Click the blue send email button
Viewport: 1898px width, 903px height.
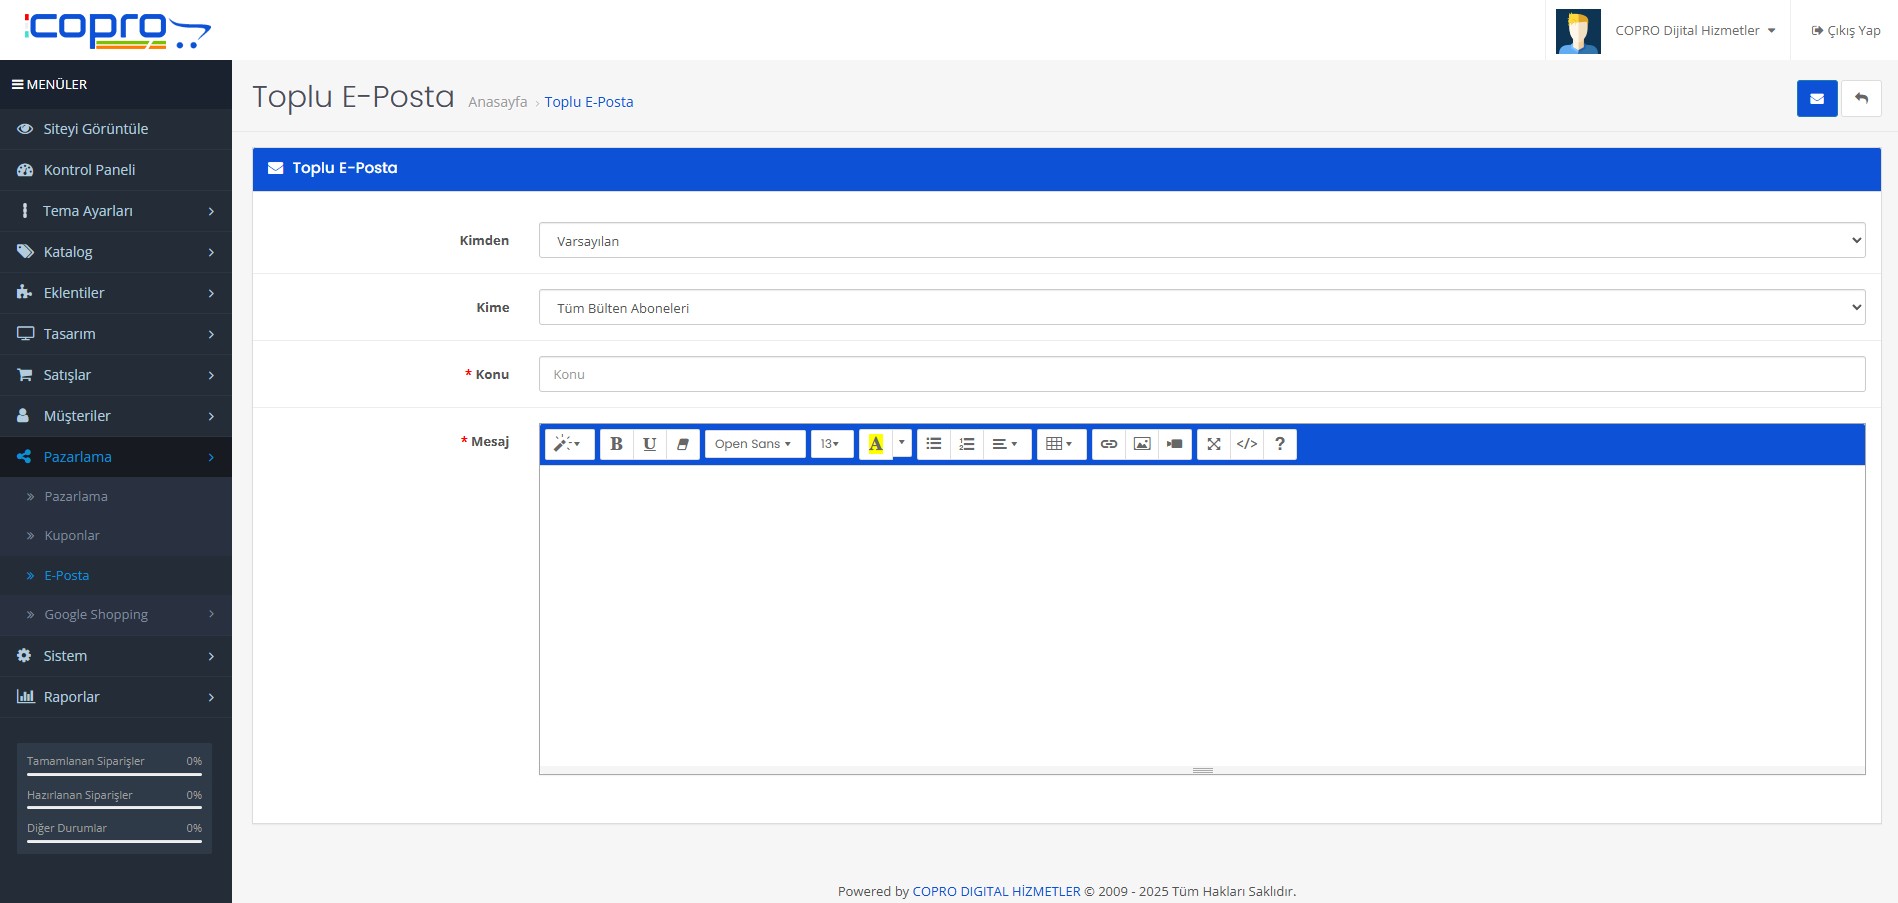[x=1816, y=99]
